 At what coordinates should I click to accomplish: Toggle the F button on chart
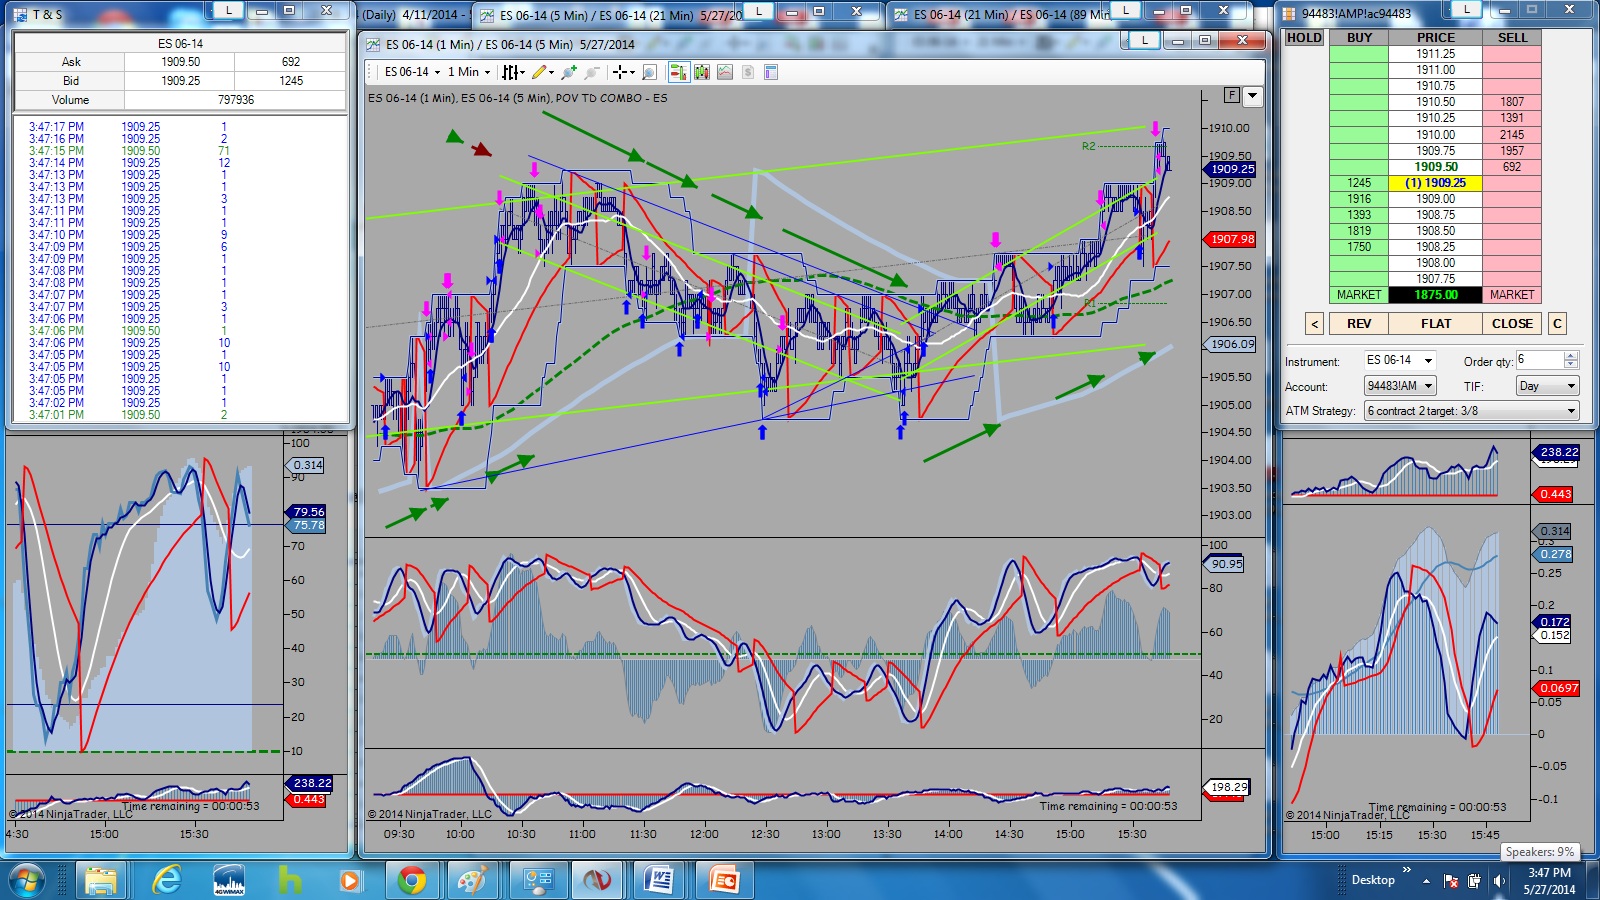[1232, 95]
